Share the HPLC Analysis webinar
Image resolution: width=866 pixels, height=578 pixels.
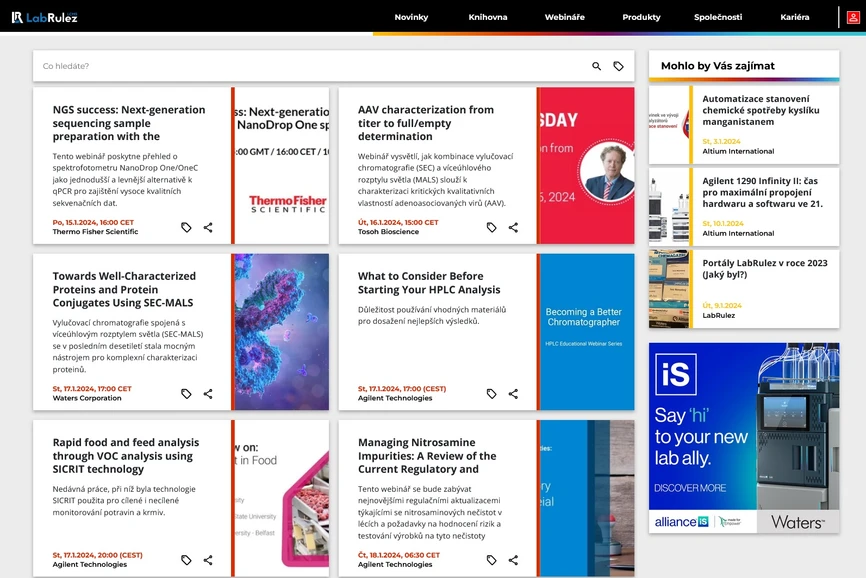pyautogui.click(x=514, y=394)
